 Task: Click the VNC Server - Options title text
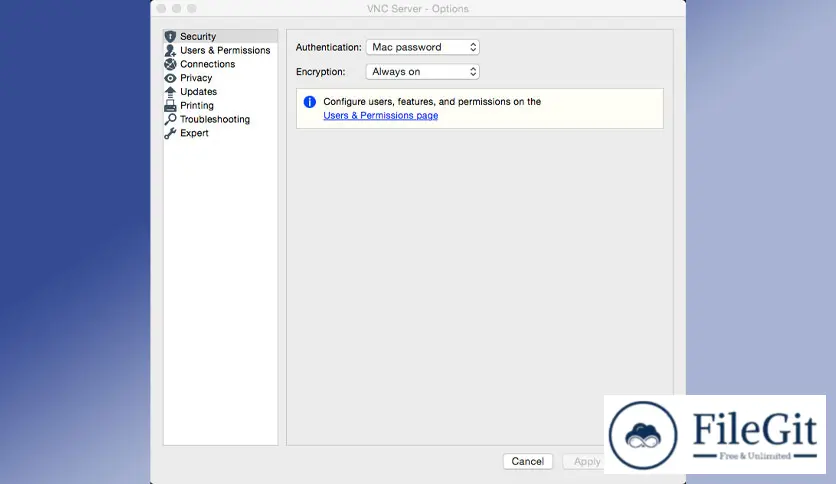pyautogui.click(x=417, y=9)
